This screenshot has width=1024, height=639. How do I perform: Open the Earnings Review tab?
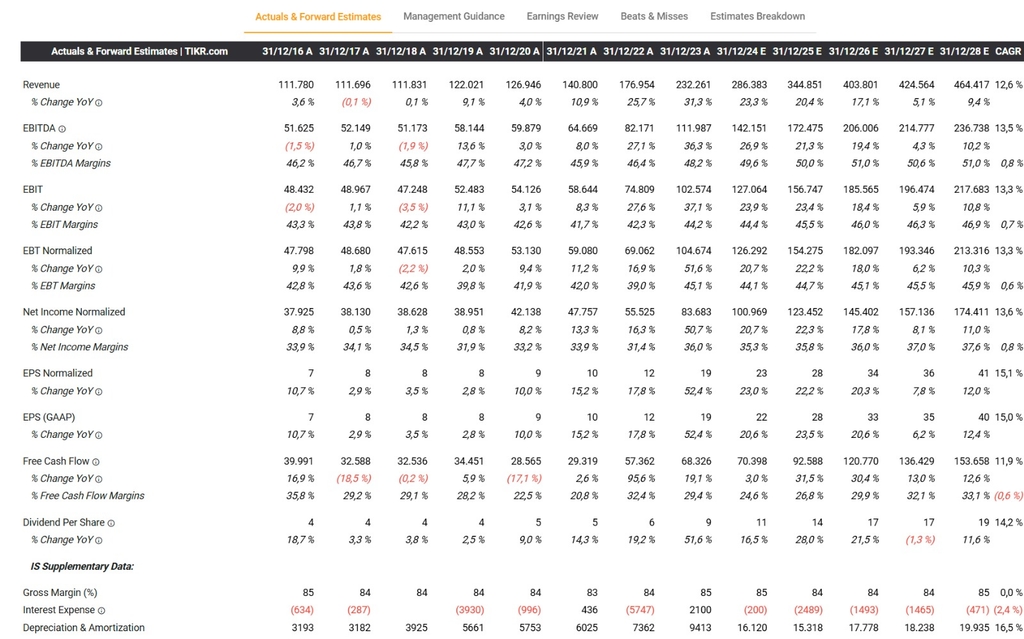click(562, 16)
